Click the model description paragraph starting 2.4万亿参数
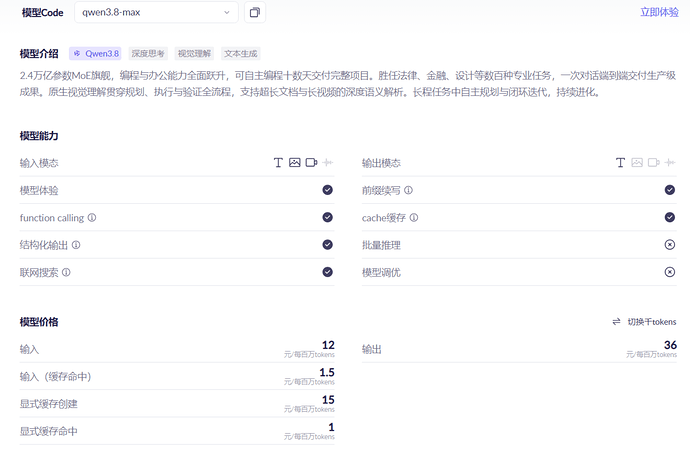The width and height of the screenshot is (690, 456). (x=348, y=84)
